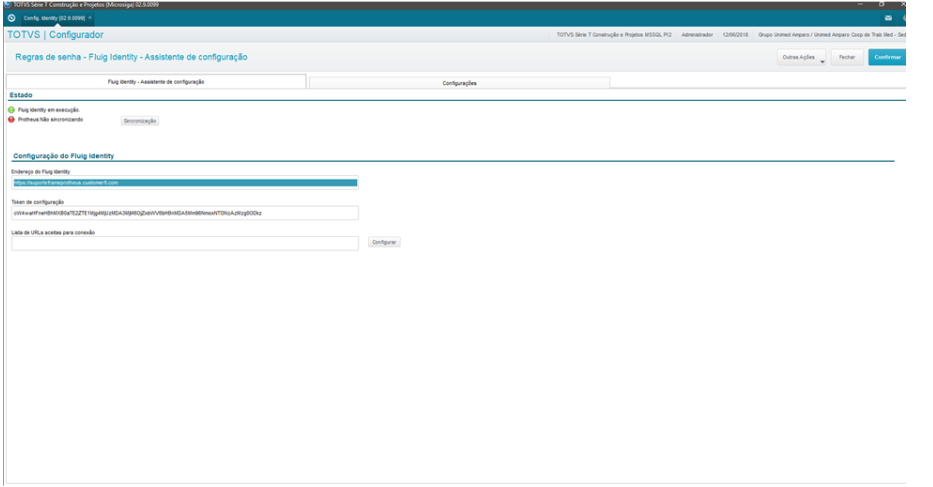Image resolution: width=933 pixels, height=487 pixels.
Task: Switch to Fluig Identity - Assistente de configuração tab
Action: 156,82
